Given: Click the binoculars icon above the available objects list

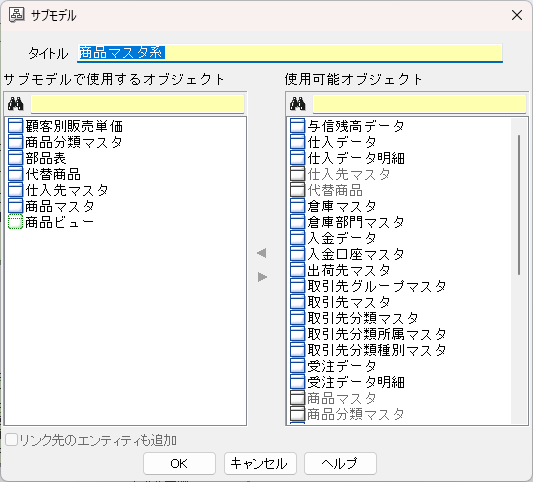Looking at the screenshot, I should pyautogui.click(x=298, y=104).
